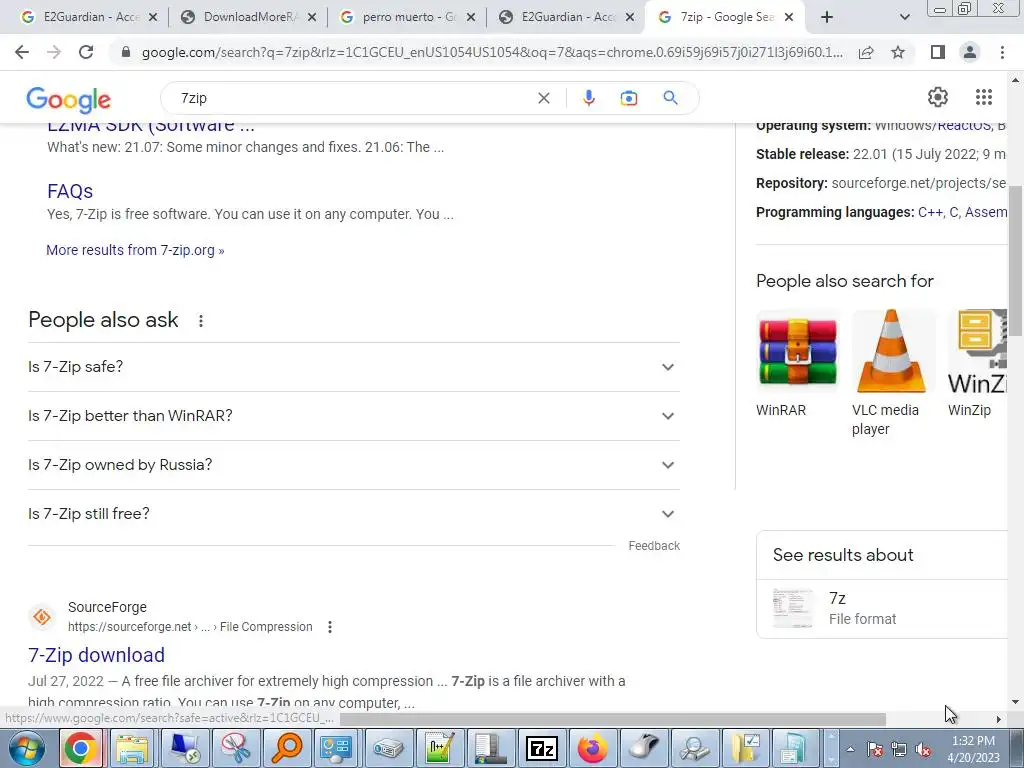Click into the Google search box

click(353, 98)
